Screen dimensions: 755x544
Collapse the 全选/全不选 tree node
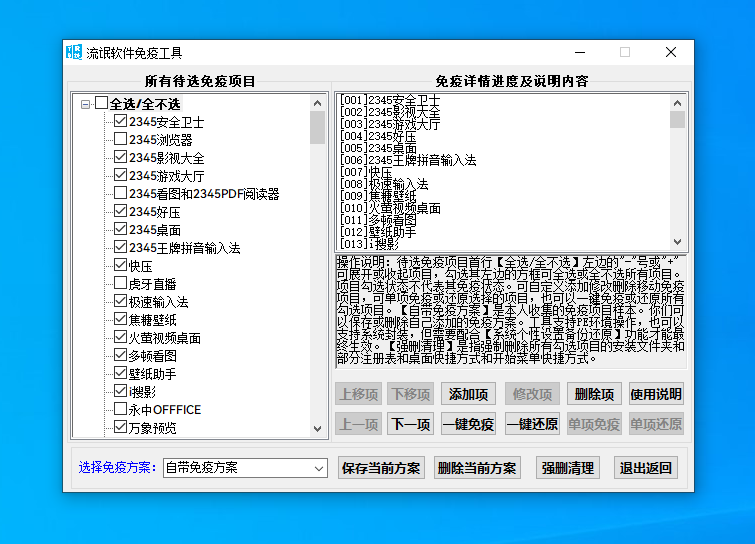coord(85,104)
